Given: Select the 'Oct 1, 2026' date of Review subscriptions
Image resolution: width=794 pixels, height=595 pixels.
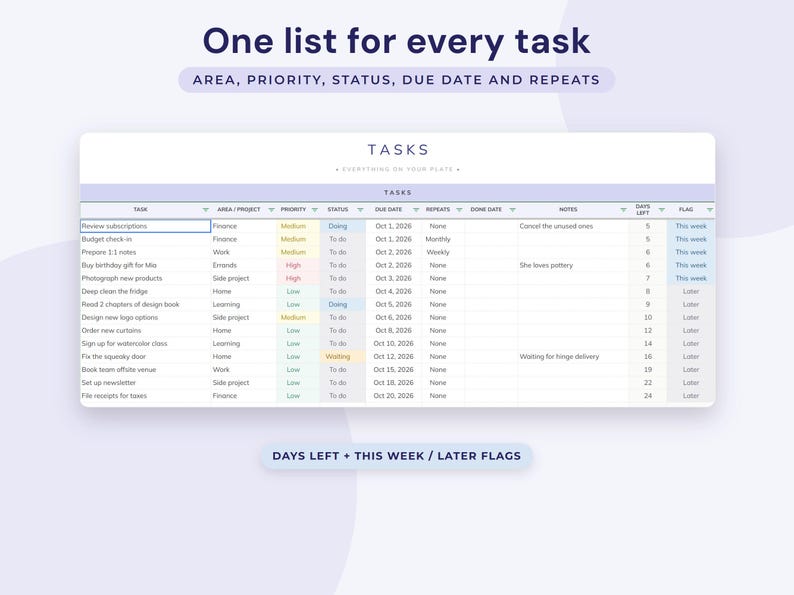Looking at the screenshot, I should pos(393,226).
